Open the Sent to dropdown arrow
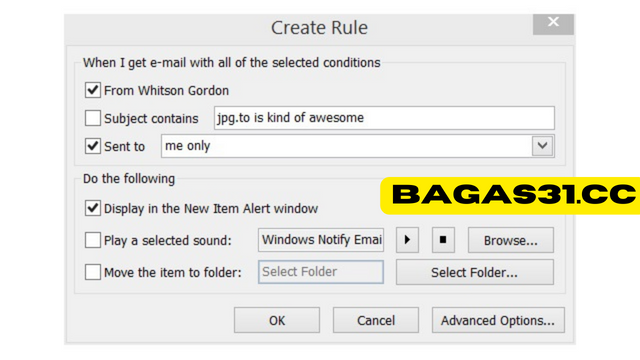The image size is (640, 360). [542, 146]
